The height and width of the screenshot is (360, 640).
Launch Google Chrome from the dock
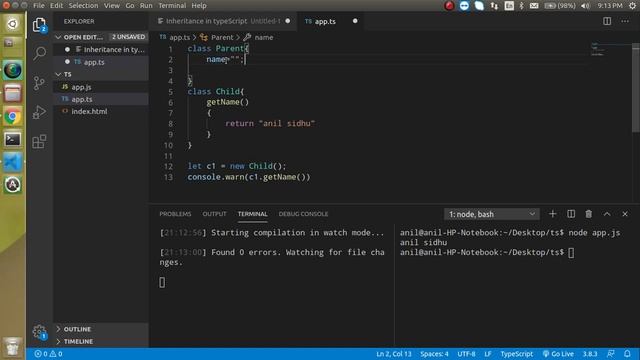(13, 117)
